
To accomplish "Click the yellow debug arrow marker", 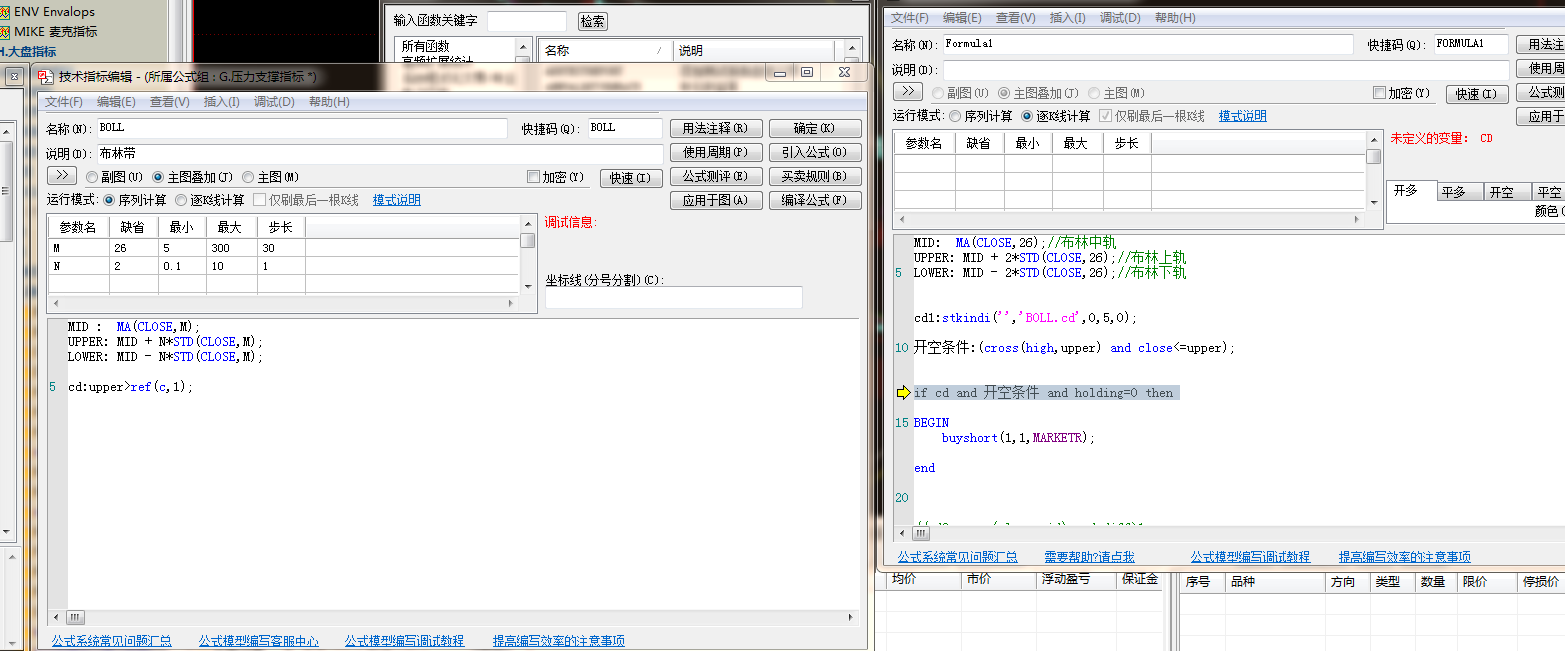I will point(904,393).
